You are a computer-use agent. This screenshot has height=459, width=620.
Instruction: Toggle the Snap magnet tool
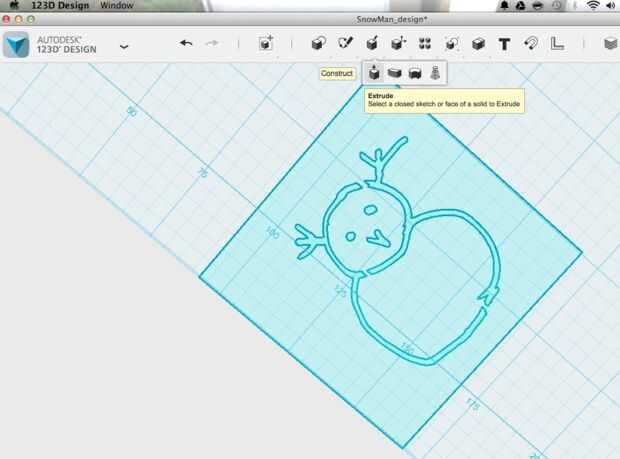(531, 43)
